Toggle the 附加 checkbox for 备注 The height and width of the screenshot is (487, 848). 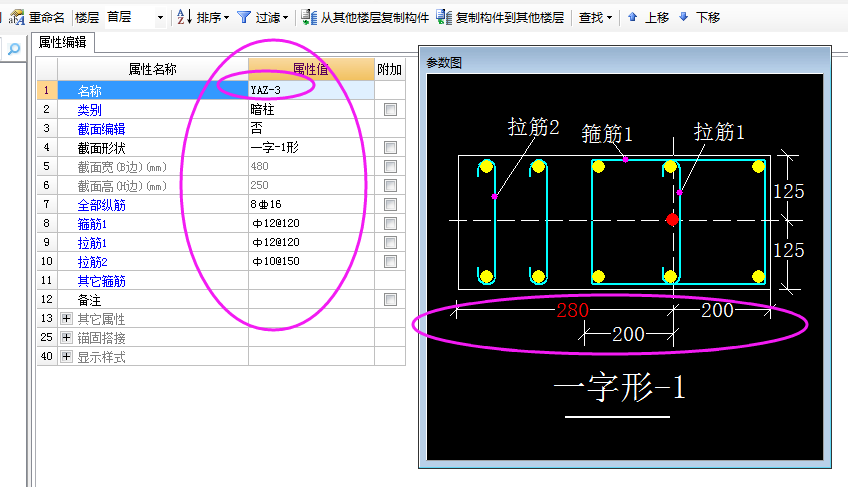click(x=390, y=299)
